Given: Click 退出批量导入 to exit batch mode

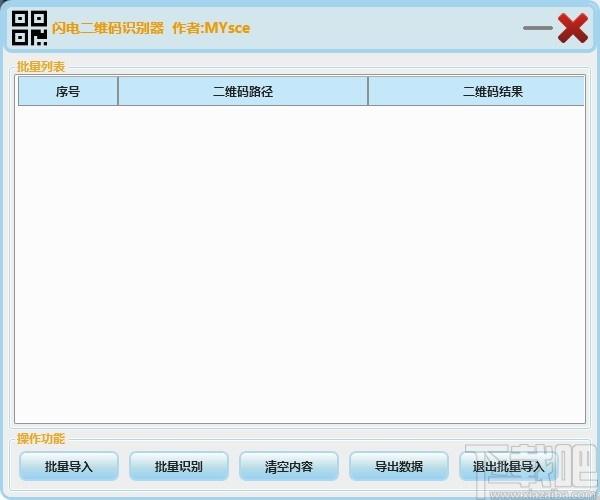Looking at the screenshot, I should pyautogui.click(x=509, y=466).
